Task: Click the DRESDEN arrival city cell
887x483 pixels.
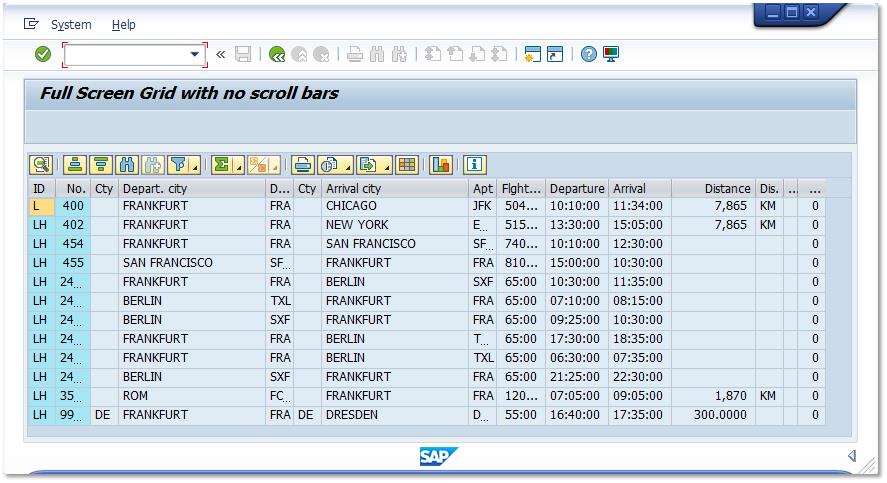Action: (x=395, y=415)
